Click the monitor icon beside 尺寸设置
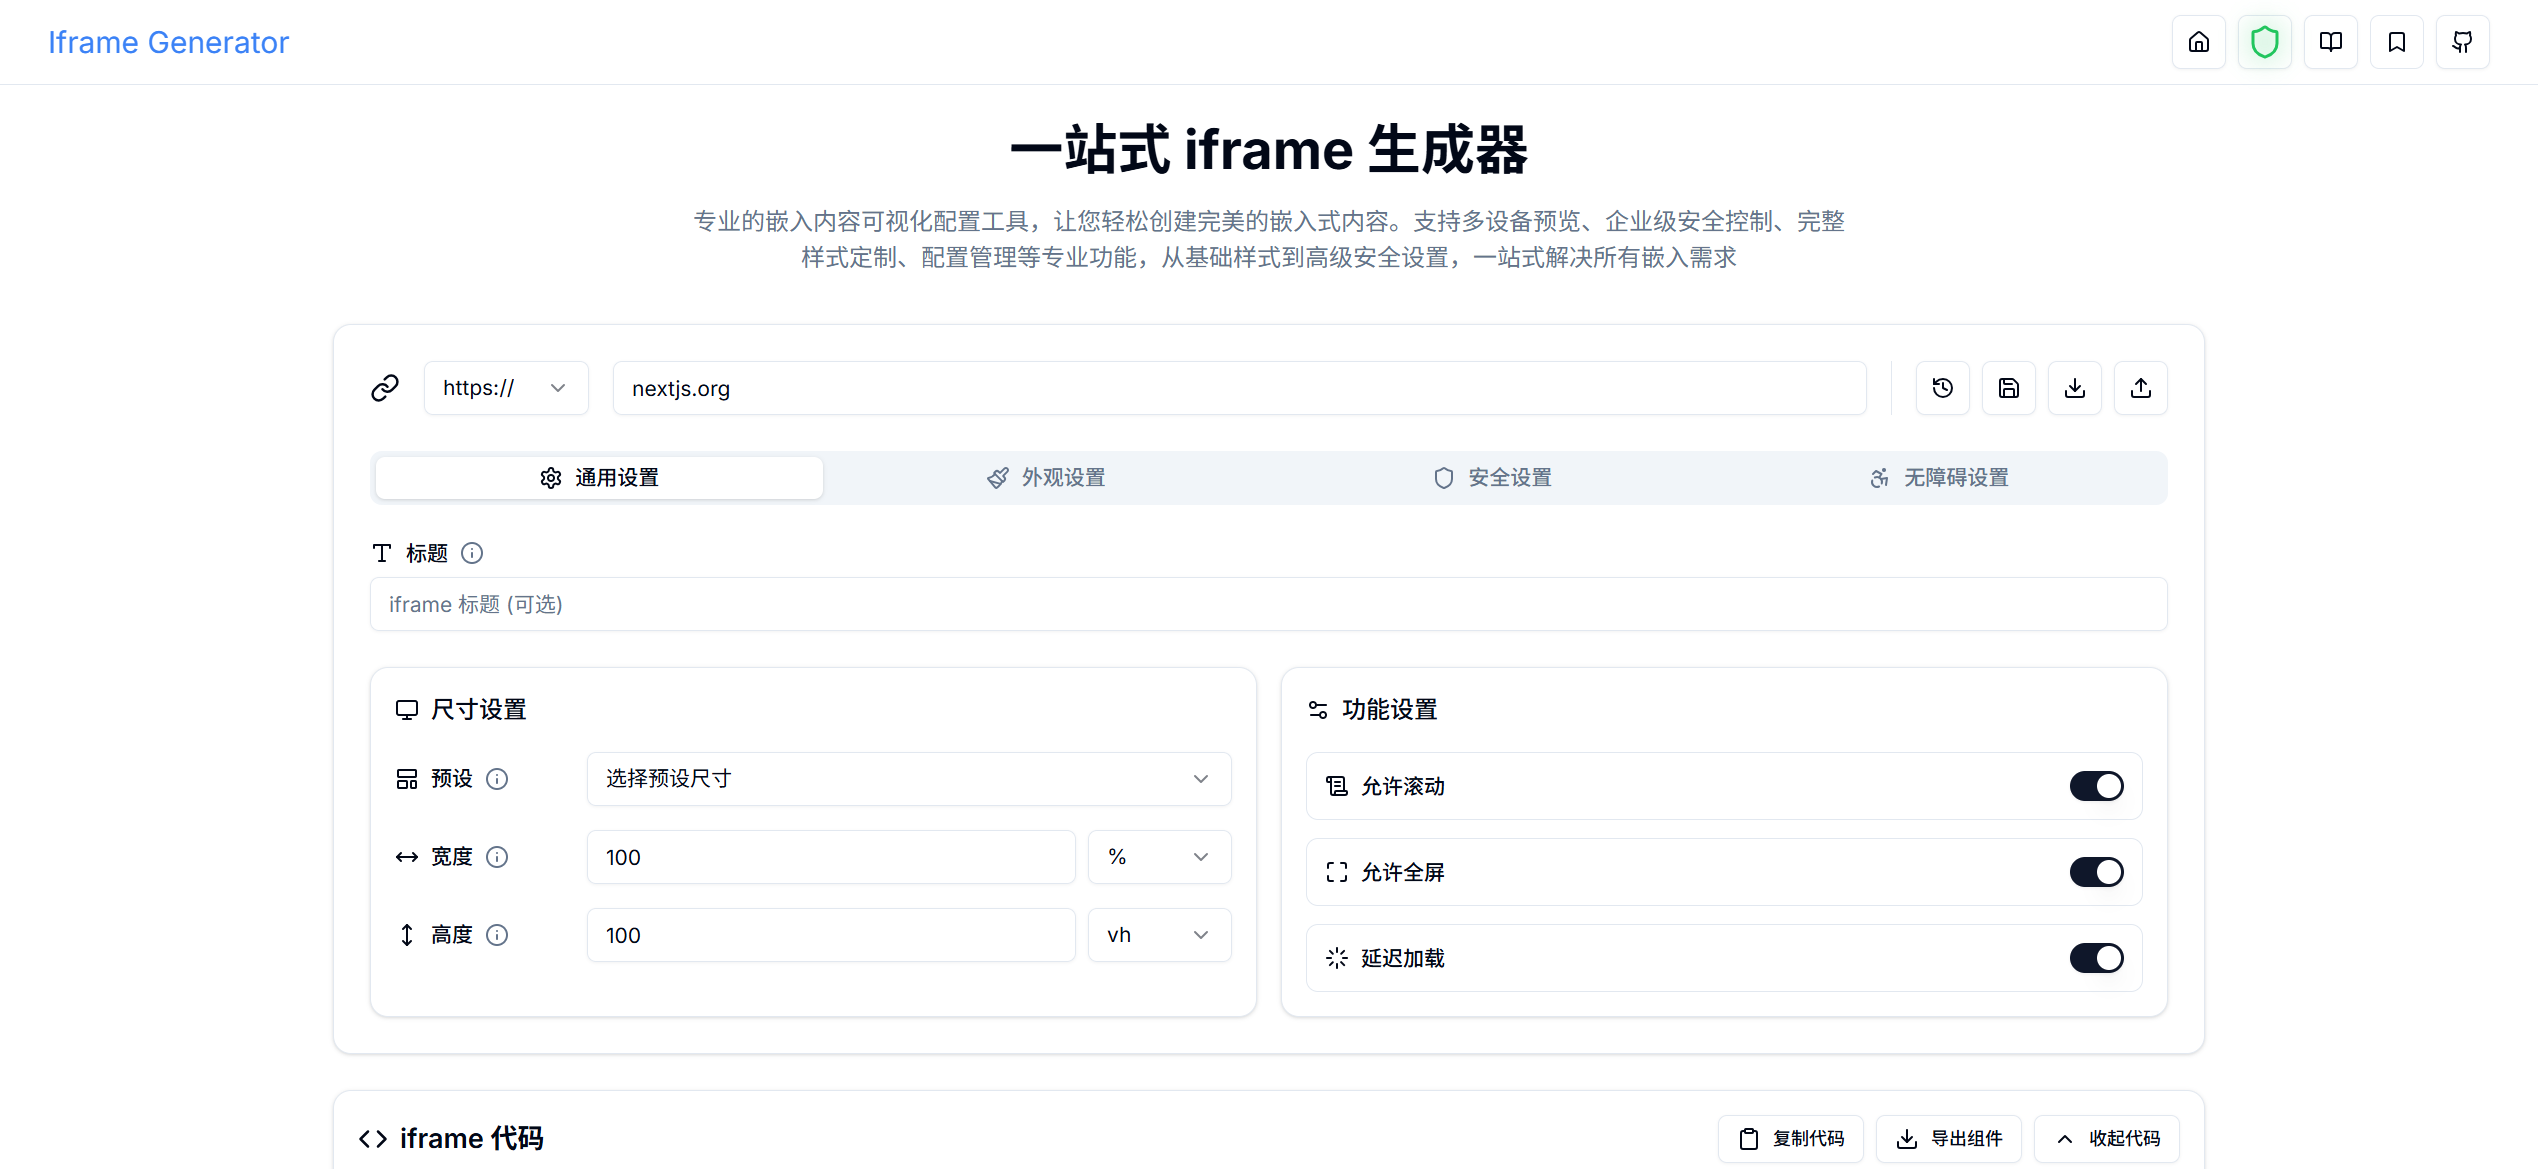Screen dimensions: 2538x1169 (x=406, y=710)
